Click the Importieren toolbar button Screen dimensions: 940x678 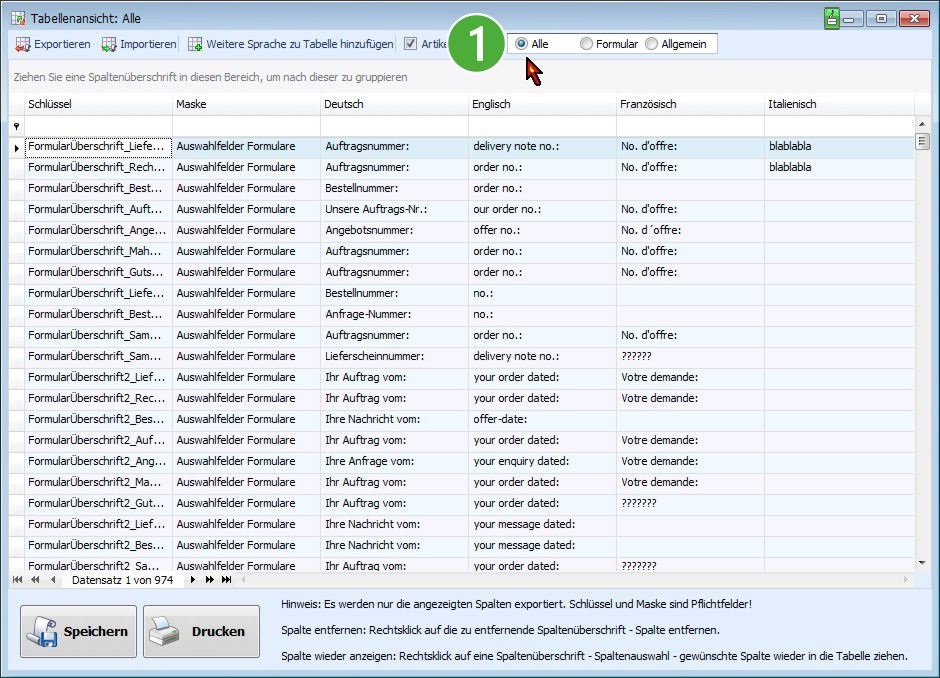pyautogui.click(x=138, y=44)
